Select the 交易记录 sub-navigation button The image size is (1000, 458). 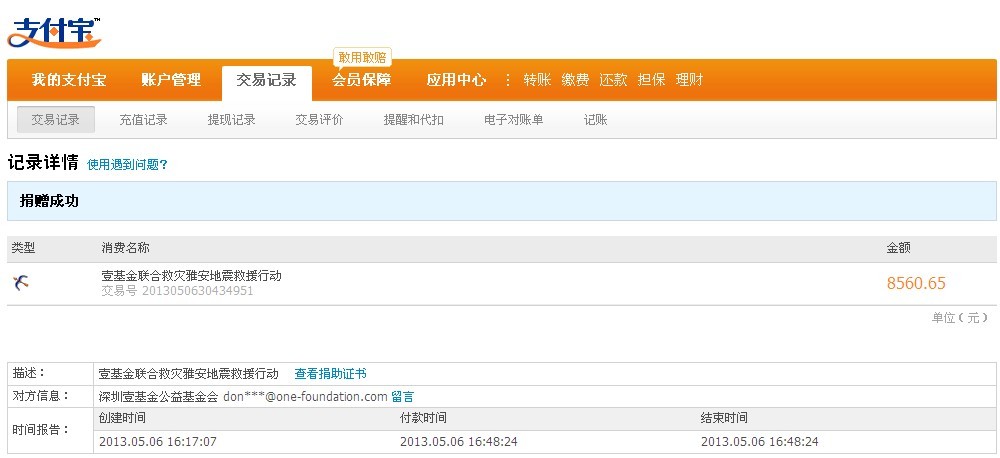(55, 119)
